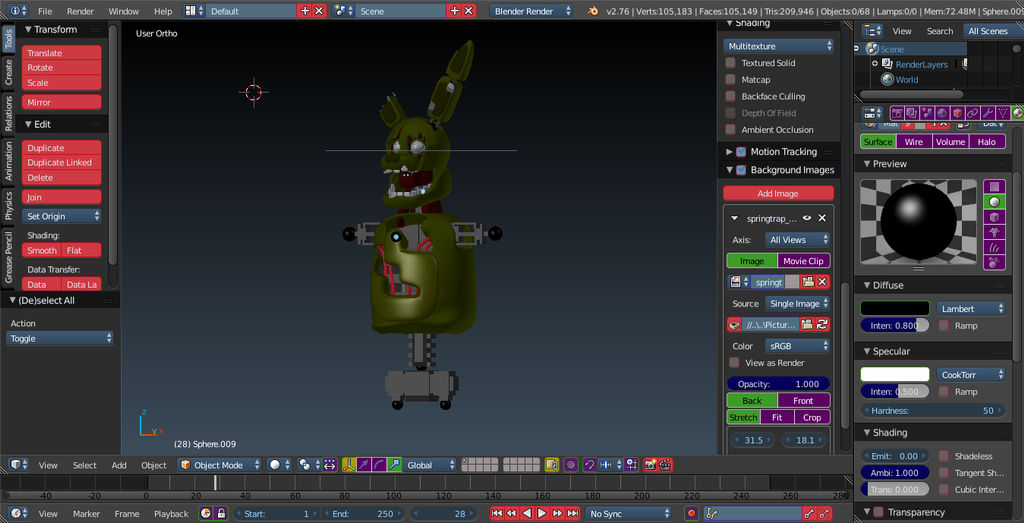Image resolution: width=1024 pixels, height=523 pixels.
Task: Select sphere preview type
Action: [995, 202]
